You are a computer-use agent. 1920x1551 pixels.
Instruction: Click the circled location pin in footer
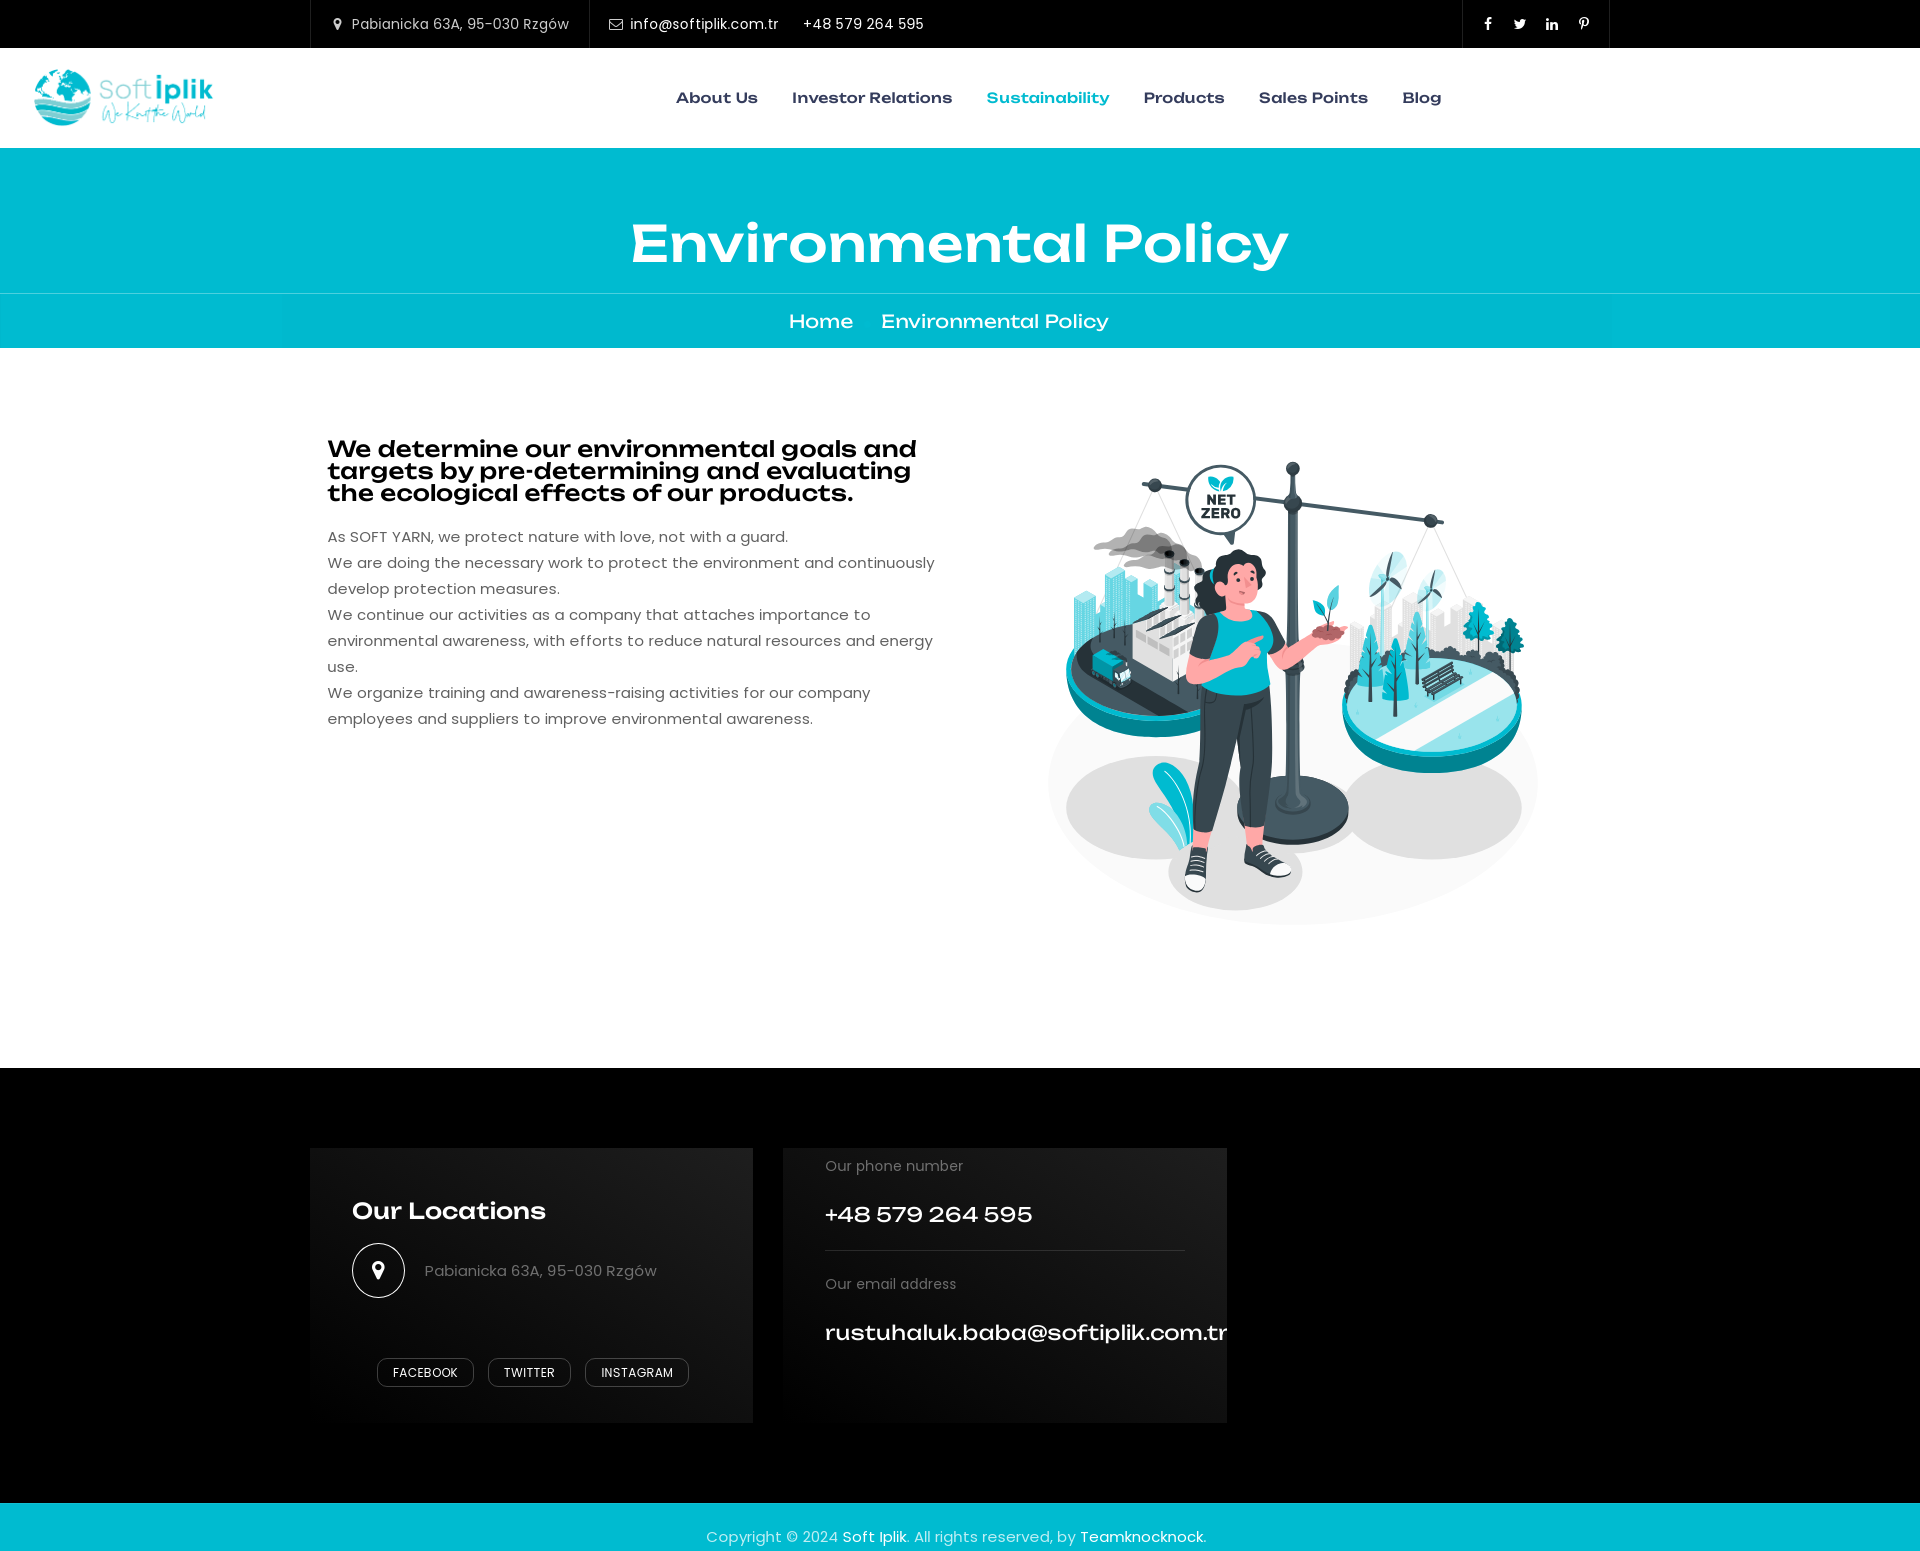[378, 1270]
